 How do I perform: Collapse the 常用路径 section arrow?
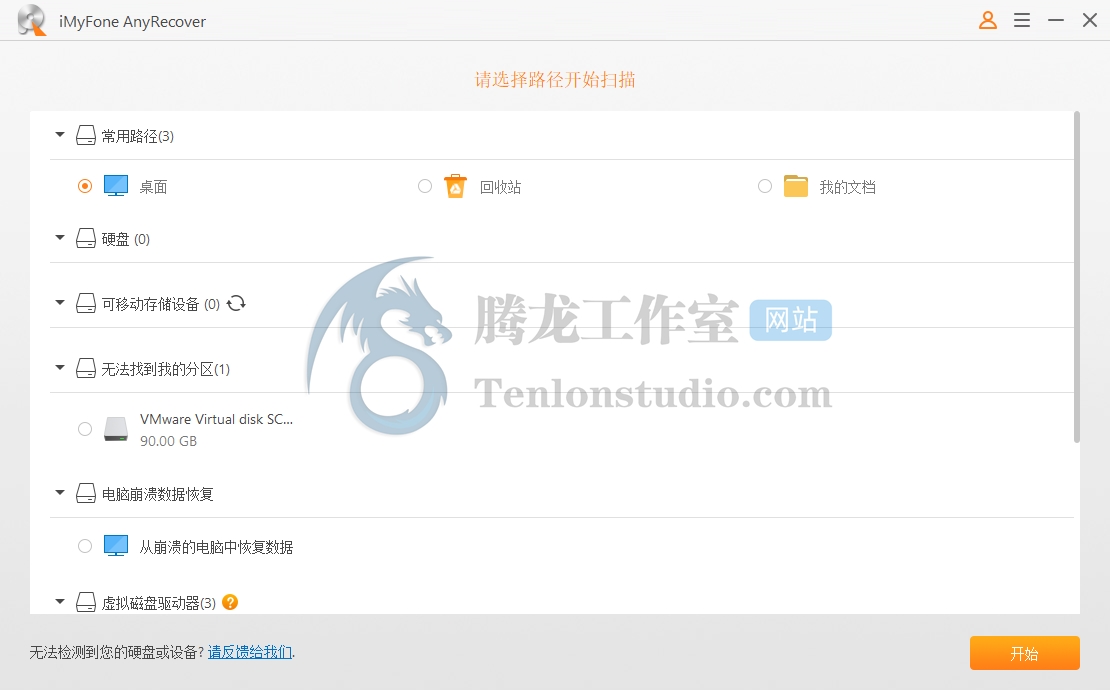click(x=60, y=134)
